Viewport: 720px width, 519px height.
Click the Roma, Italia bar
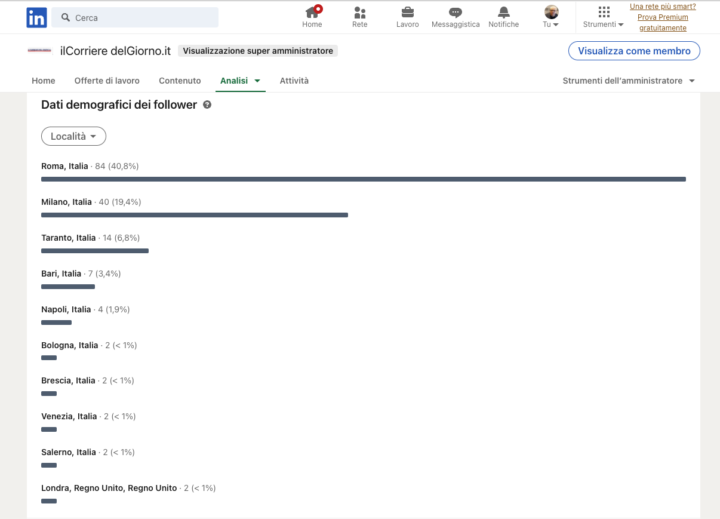[x=363, y=179]
